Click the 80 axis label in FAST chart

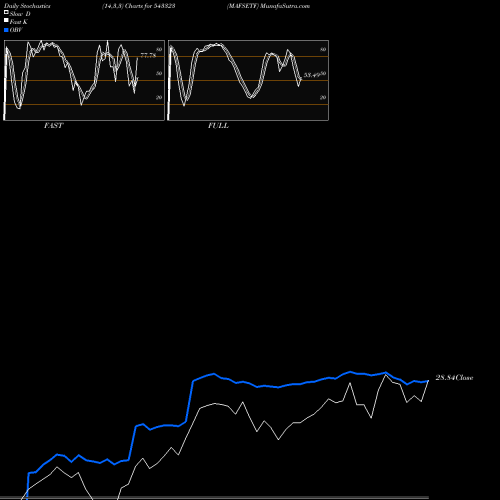[159, 50]
